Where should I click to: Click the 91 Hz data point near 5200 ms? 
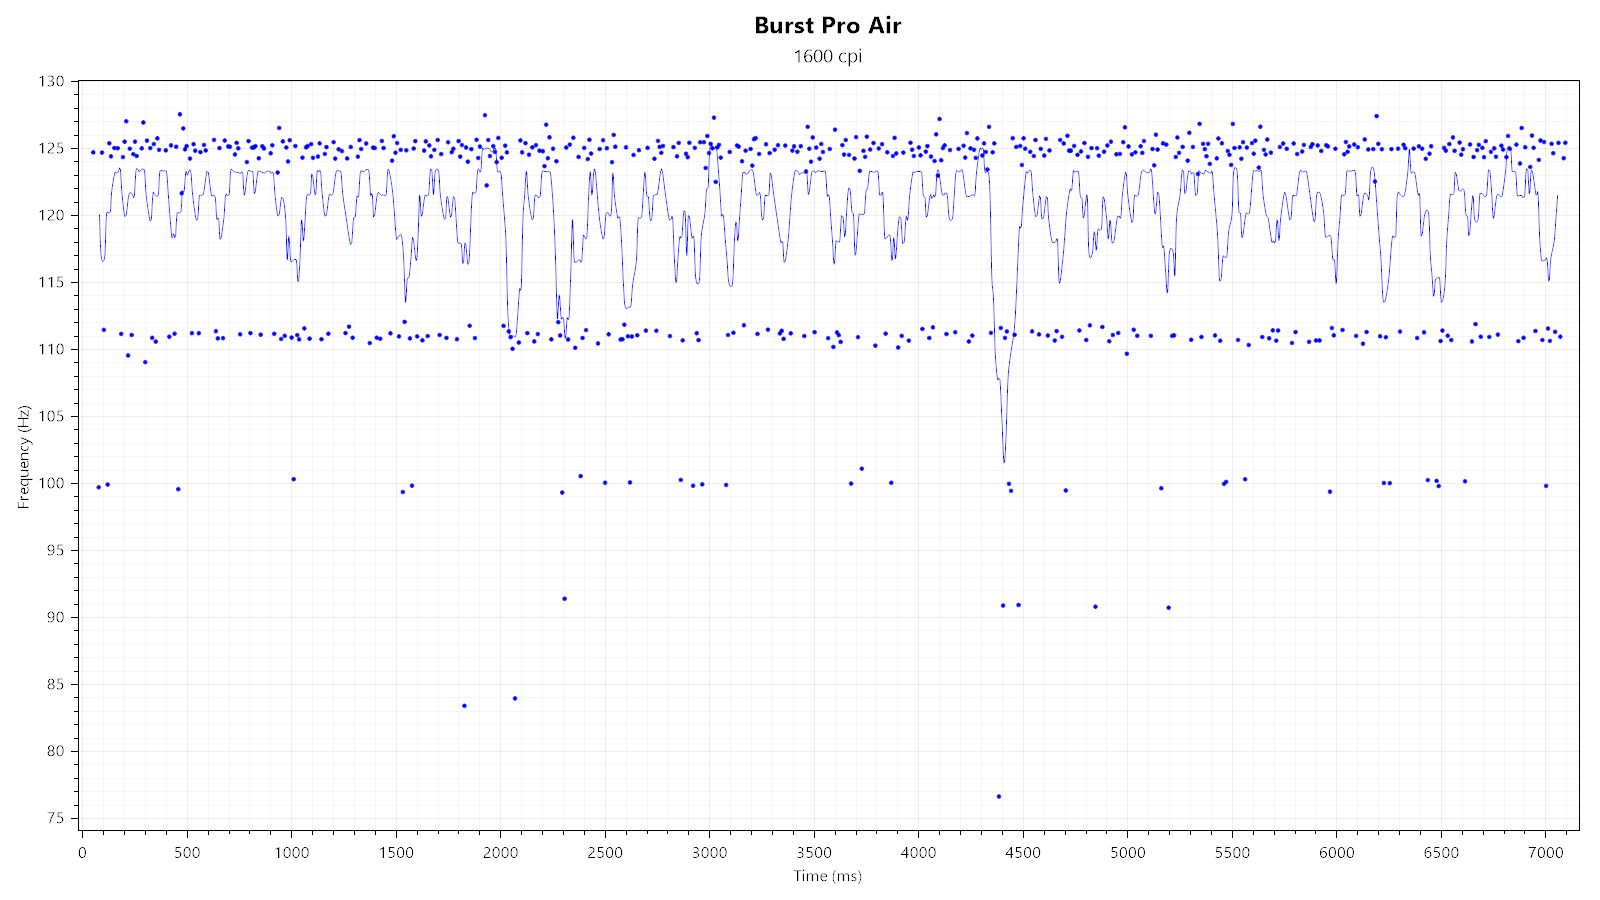[1168, 607]
